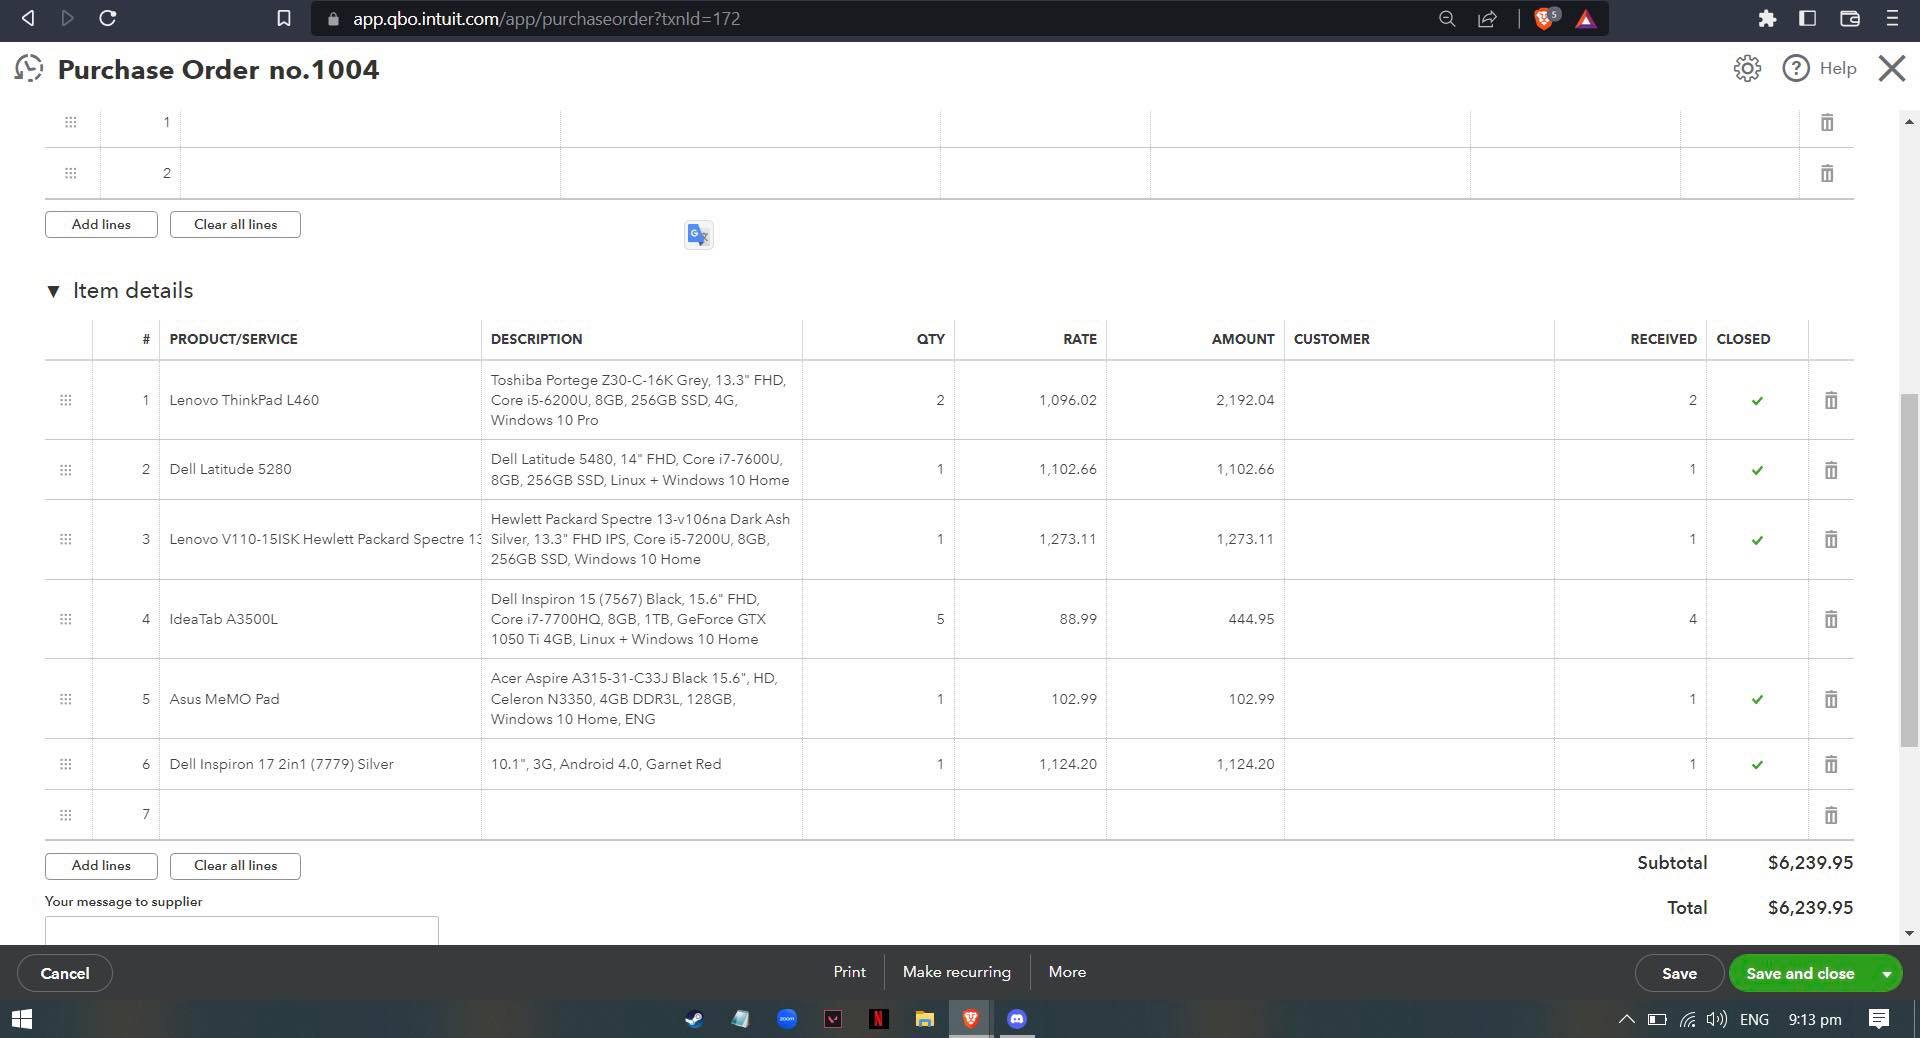The width and height of the screenshot is (1920, 1038).
Task: Click Add lines under the category table
Action: point(101,224)
